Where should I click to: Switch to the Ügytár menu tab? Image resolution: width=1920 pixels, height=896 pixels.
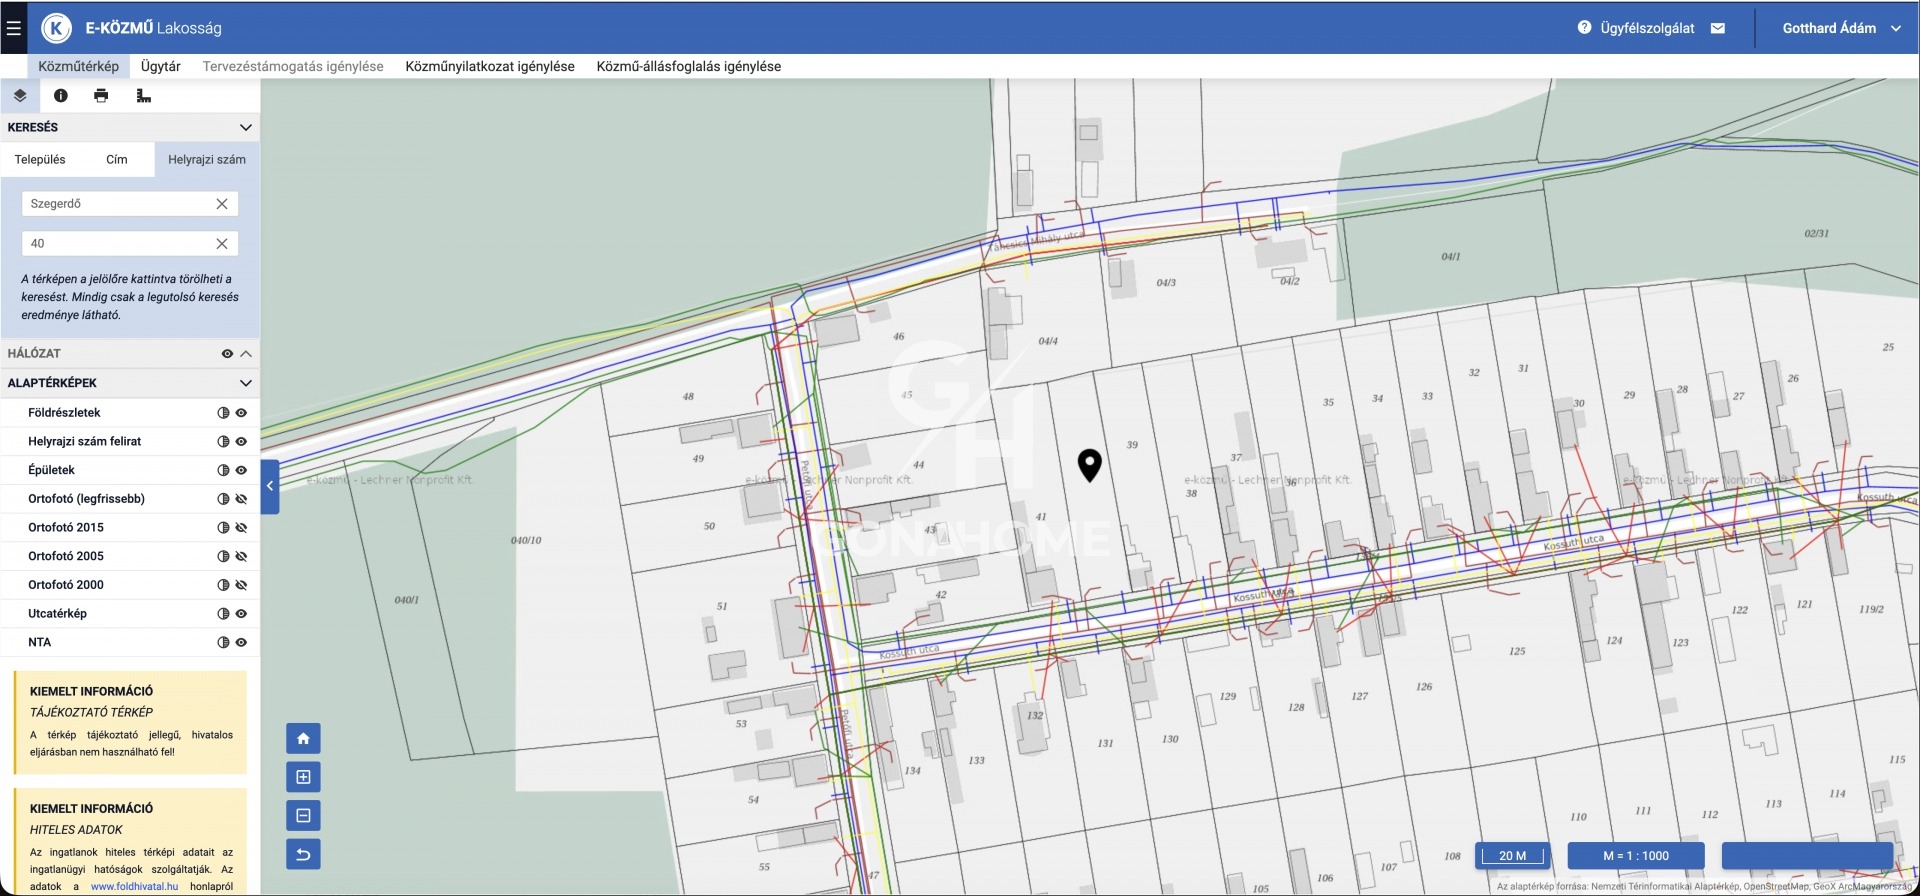click(x=160, y=66)
